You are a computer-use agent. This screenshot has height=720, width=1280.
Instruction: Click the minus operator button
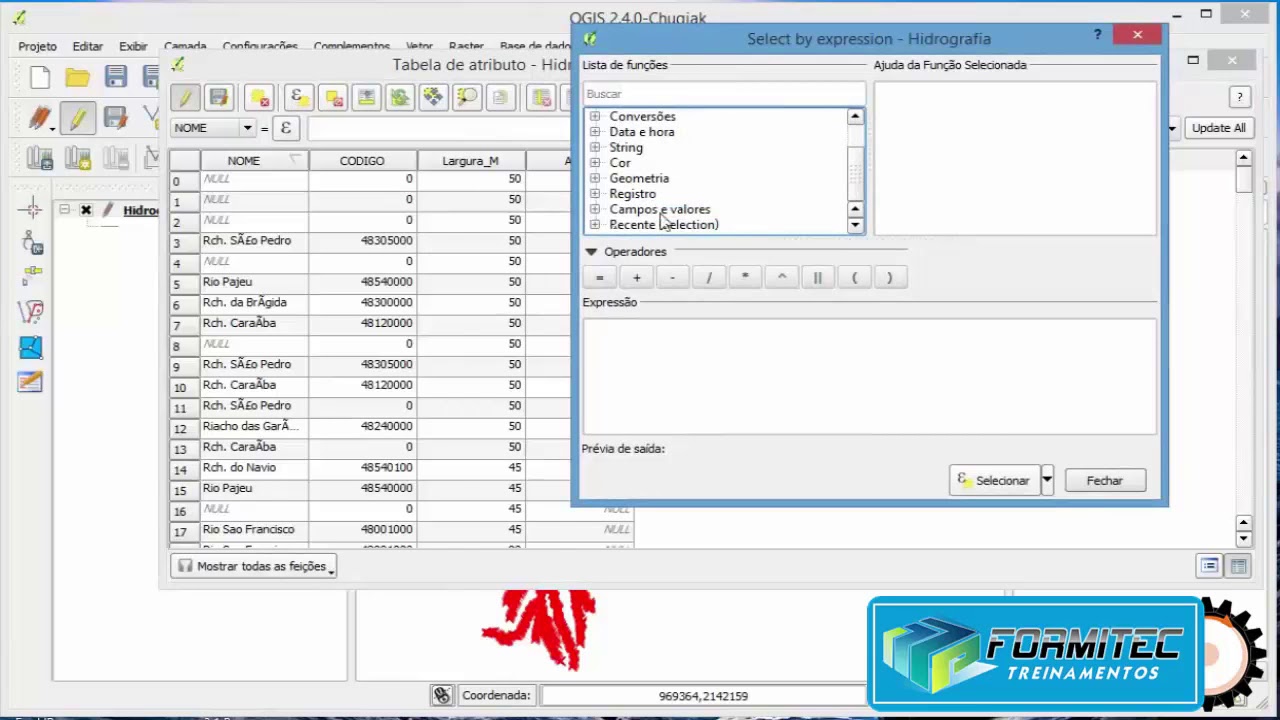tap(672, 278)
